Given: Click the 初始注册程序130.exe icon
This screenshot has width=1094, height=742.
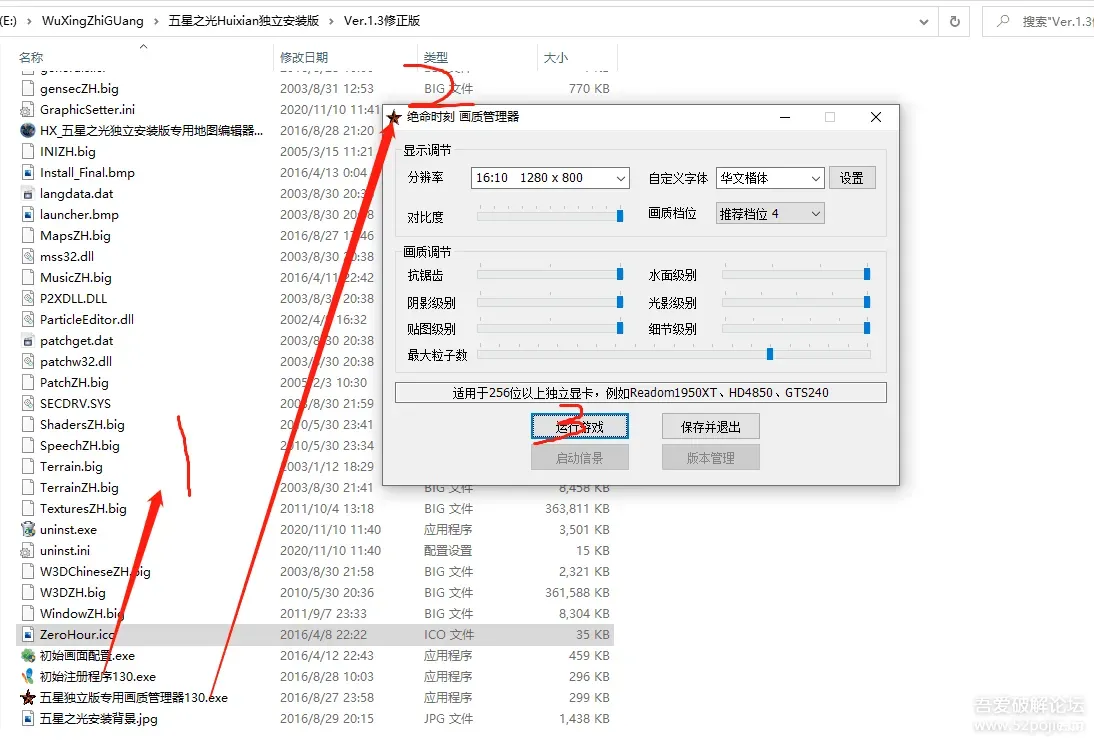Looking at the screenshot, I should coord(28,676).
